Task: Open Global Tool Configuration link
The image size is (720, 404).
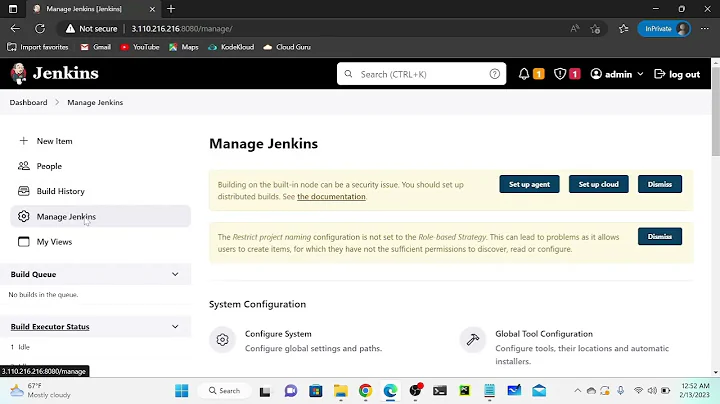Action: pos(544,334)
